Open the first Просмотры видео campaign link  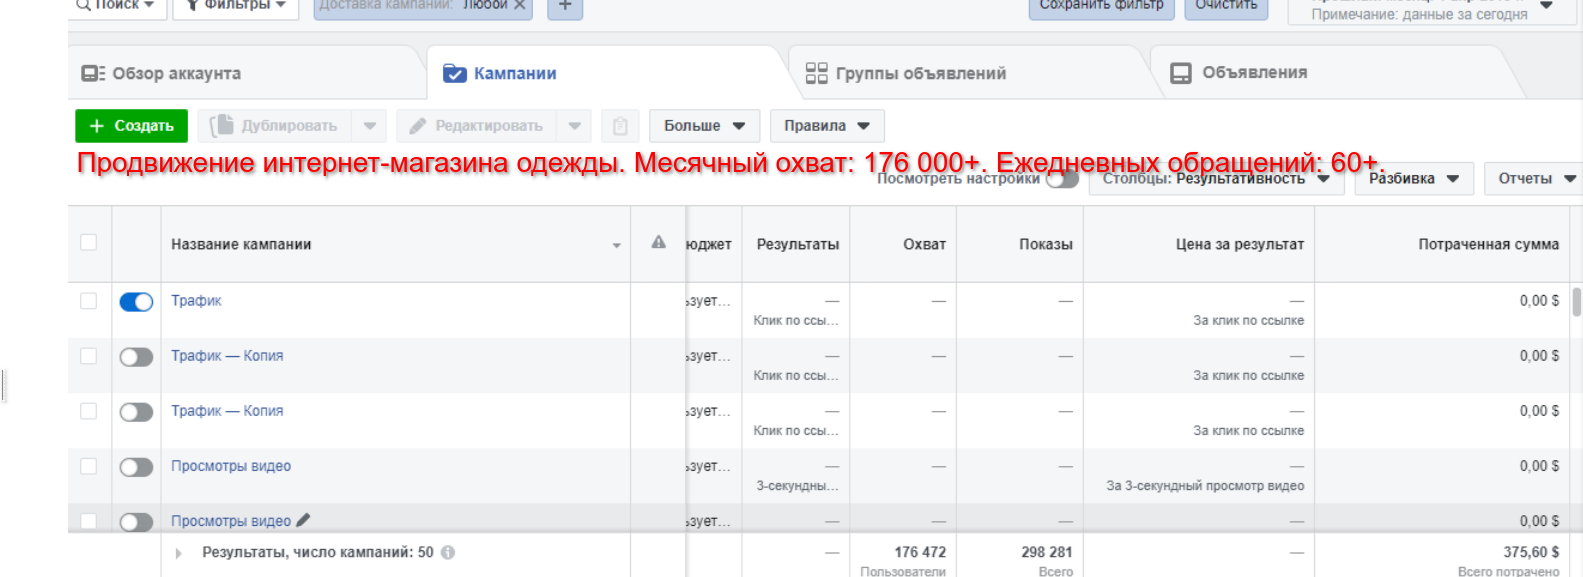tap(231, 466)
